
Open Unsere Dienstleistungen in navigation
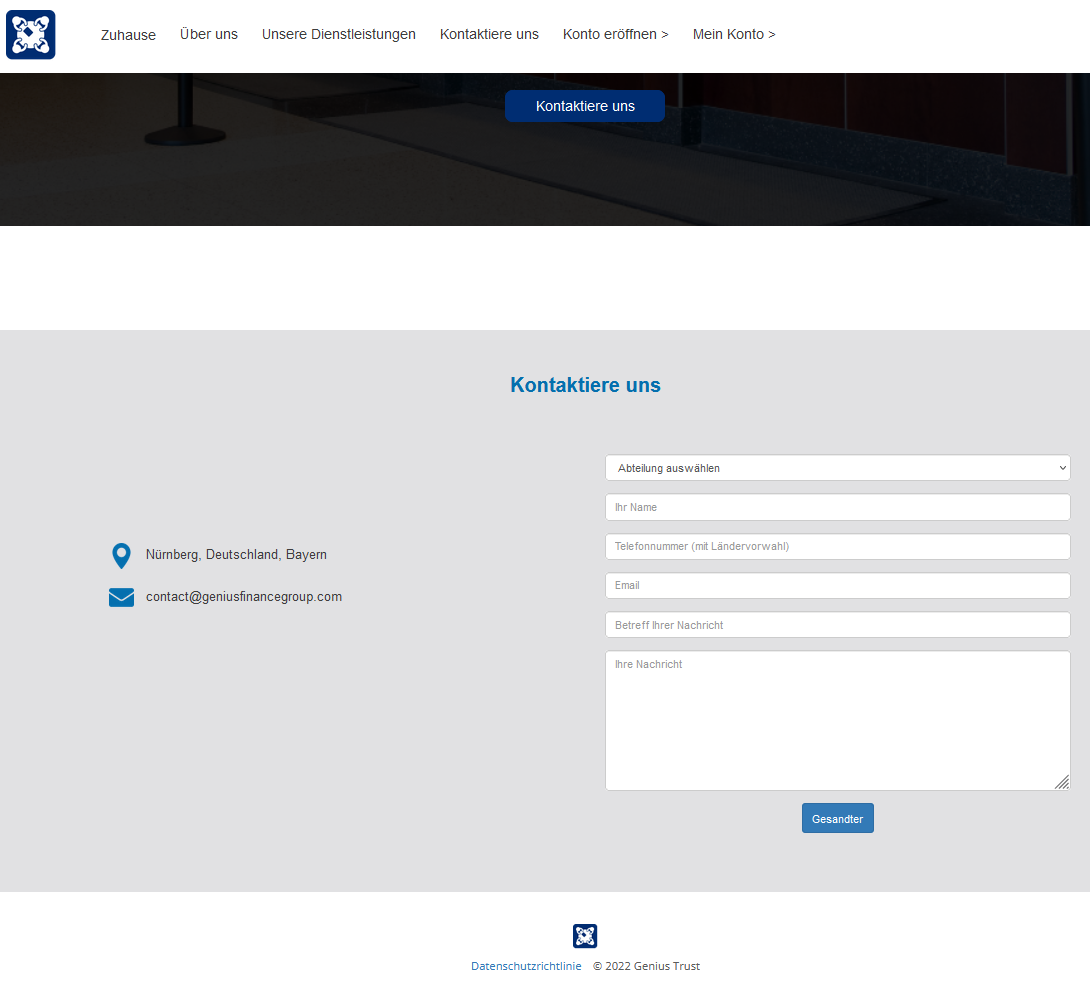coord(339,34)
